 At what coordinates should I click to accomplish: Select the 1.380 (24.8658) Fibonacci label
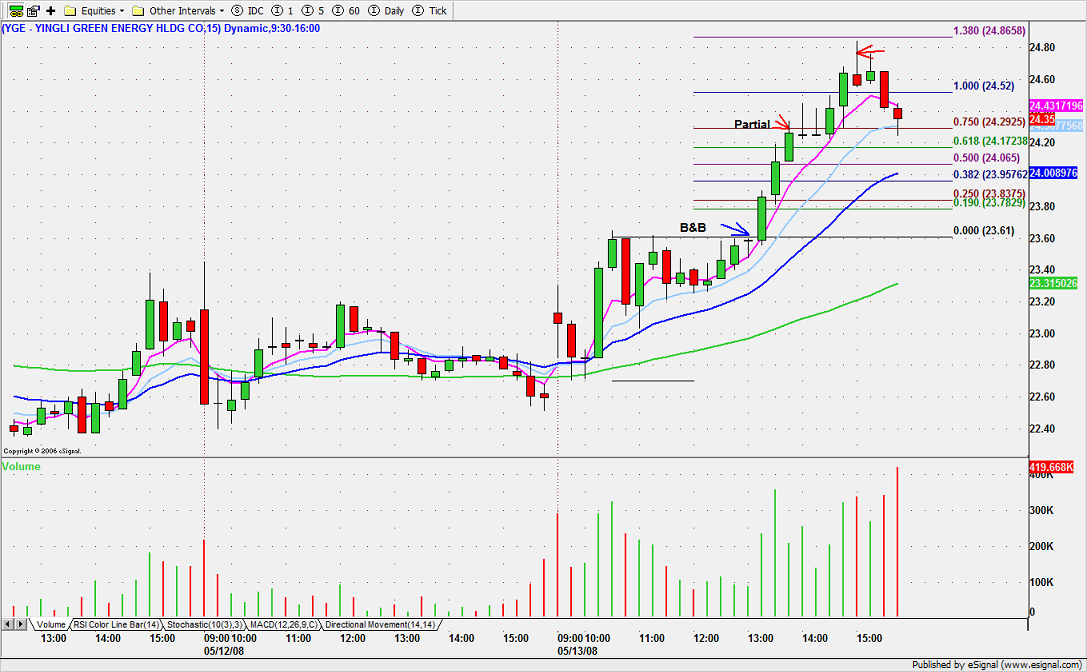point(989,31)
